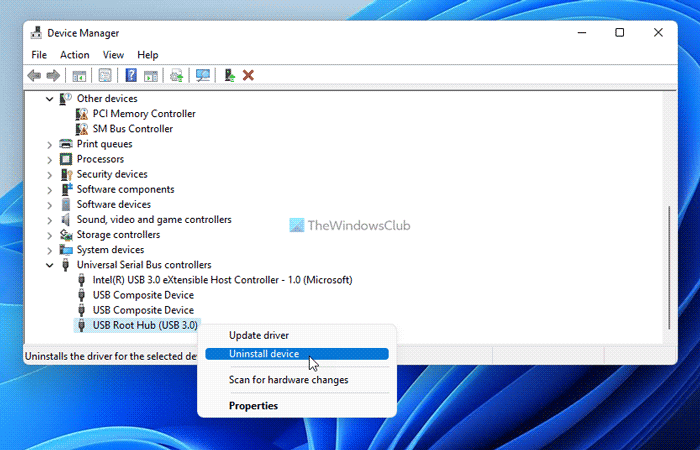700x450 pixels.
Task: Click the System devices folder icon
Action: coord(66,250)
